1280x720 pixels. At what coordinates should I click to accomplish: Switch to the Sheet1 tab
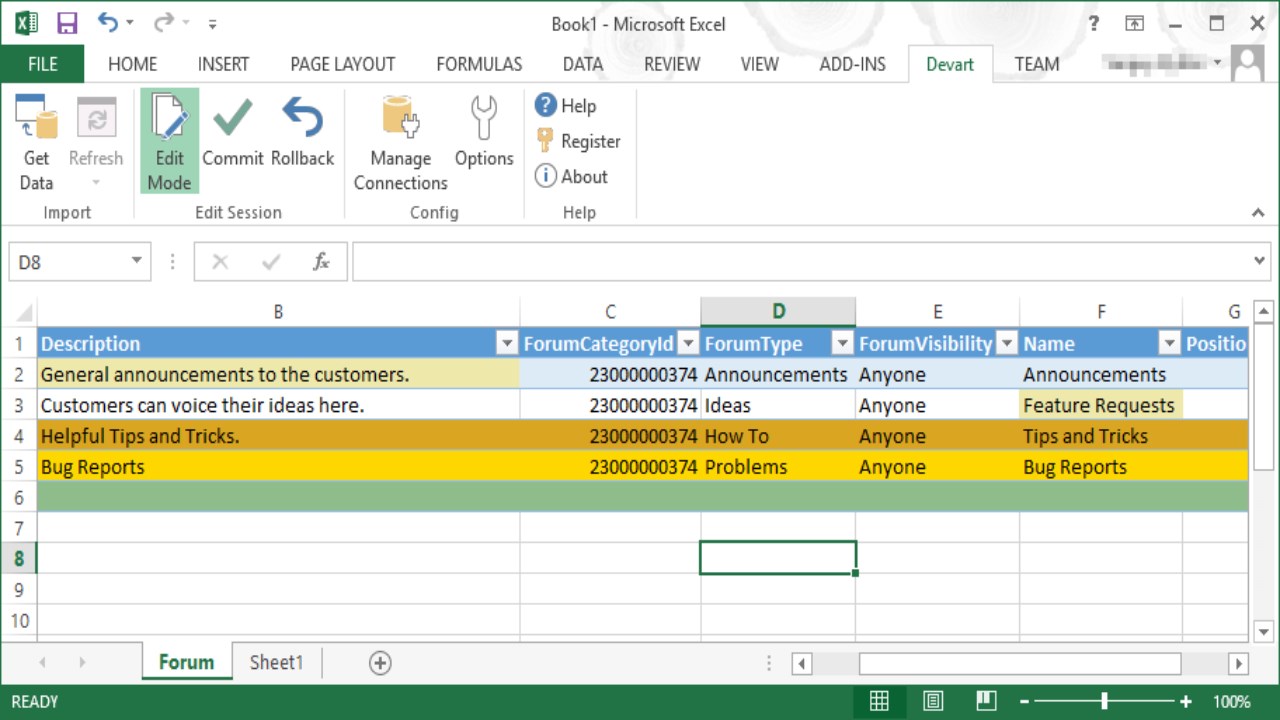click(276, 662)
